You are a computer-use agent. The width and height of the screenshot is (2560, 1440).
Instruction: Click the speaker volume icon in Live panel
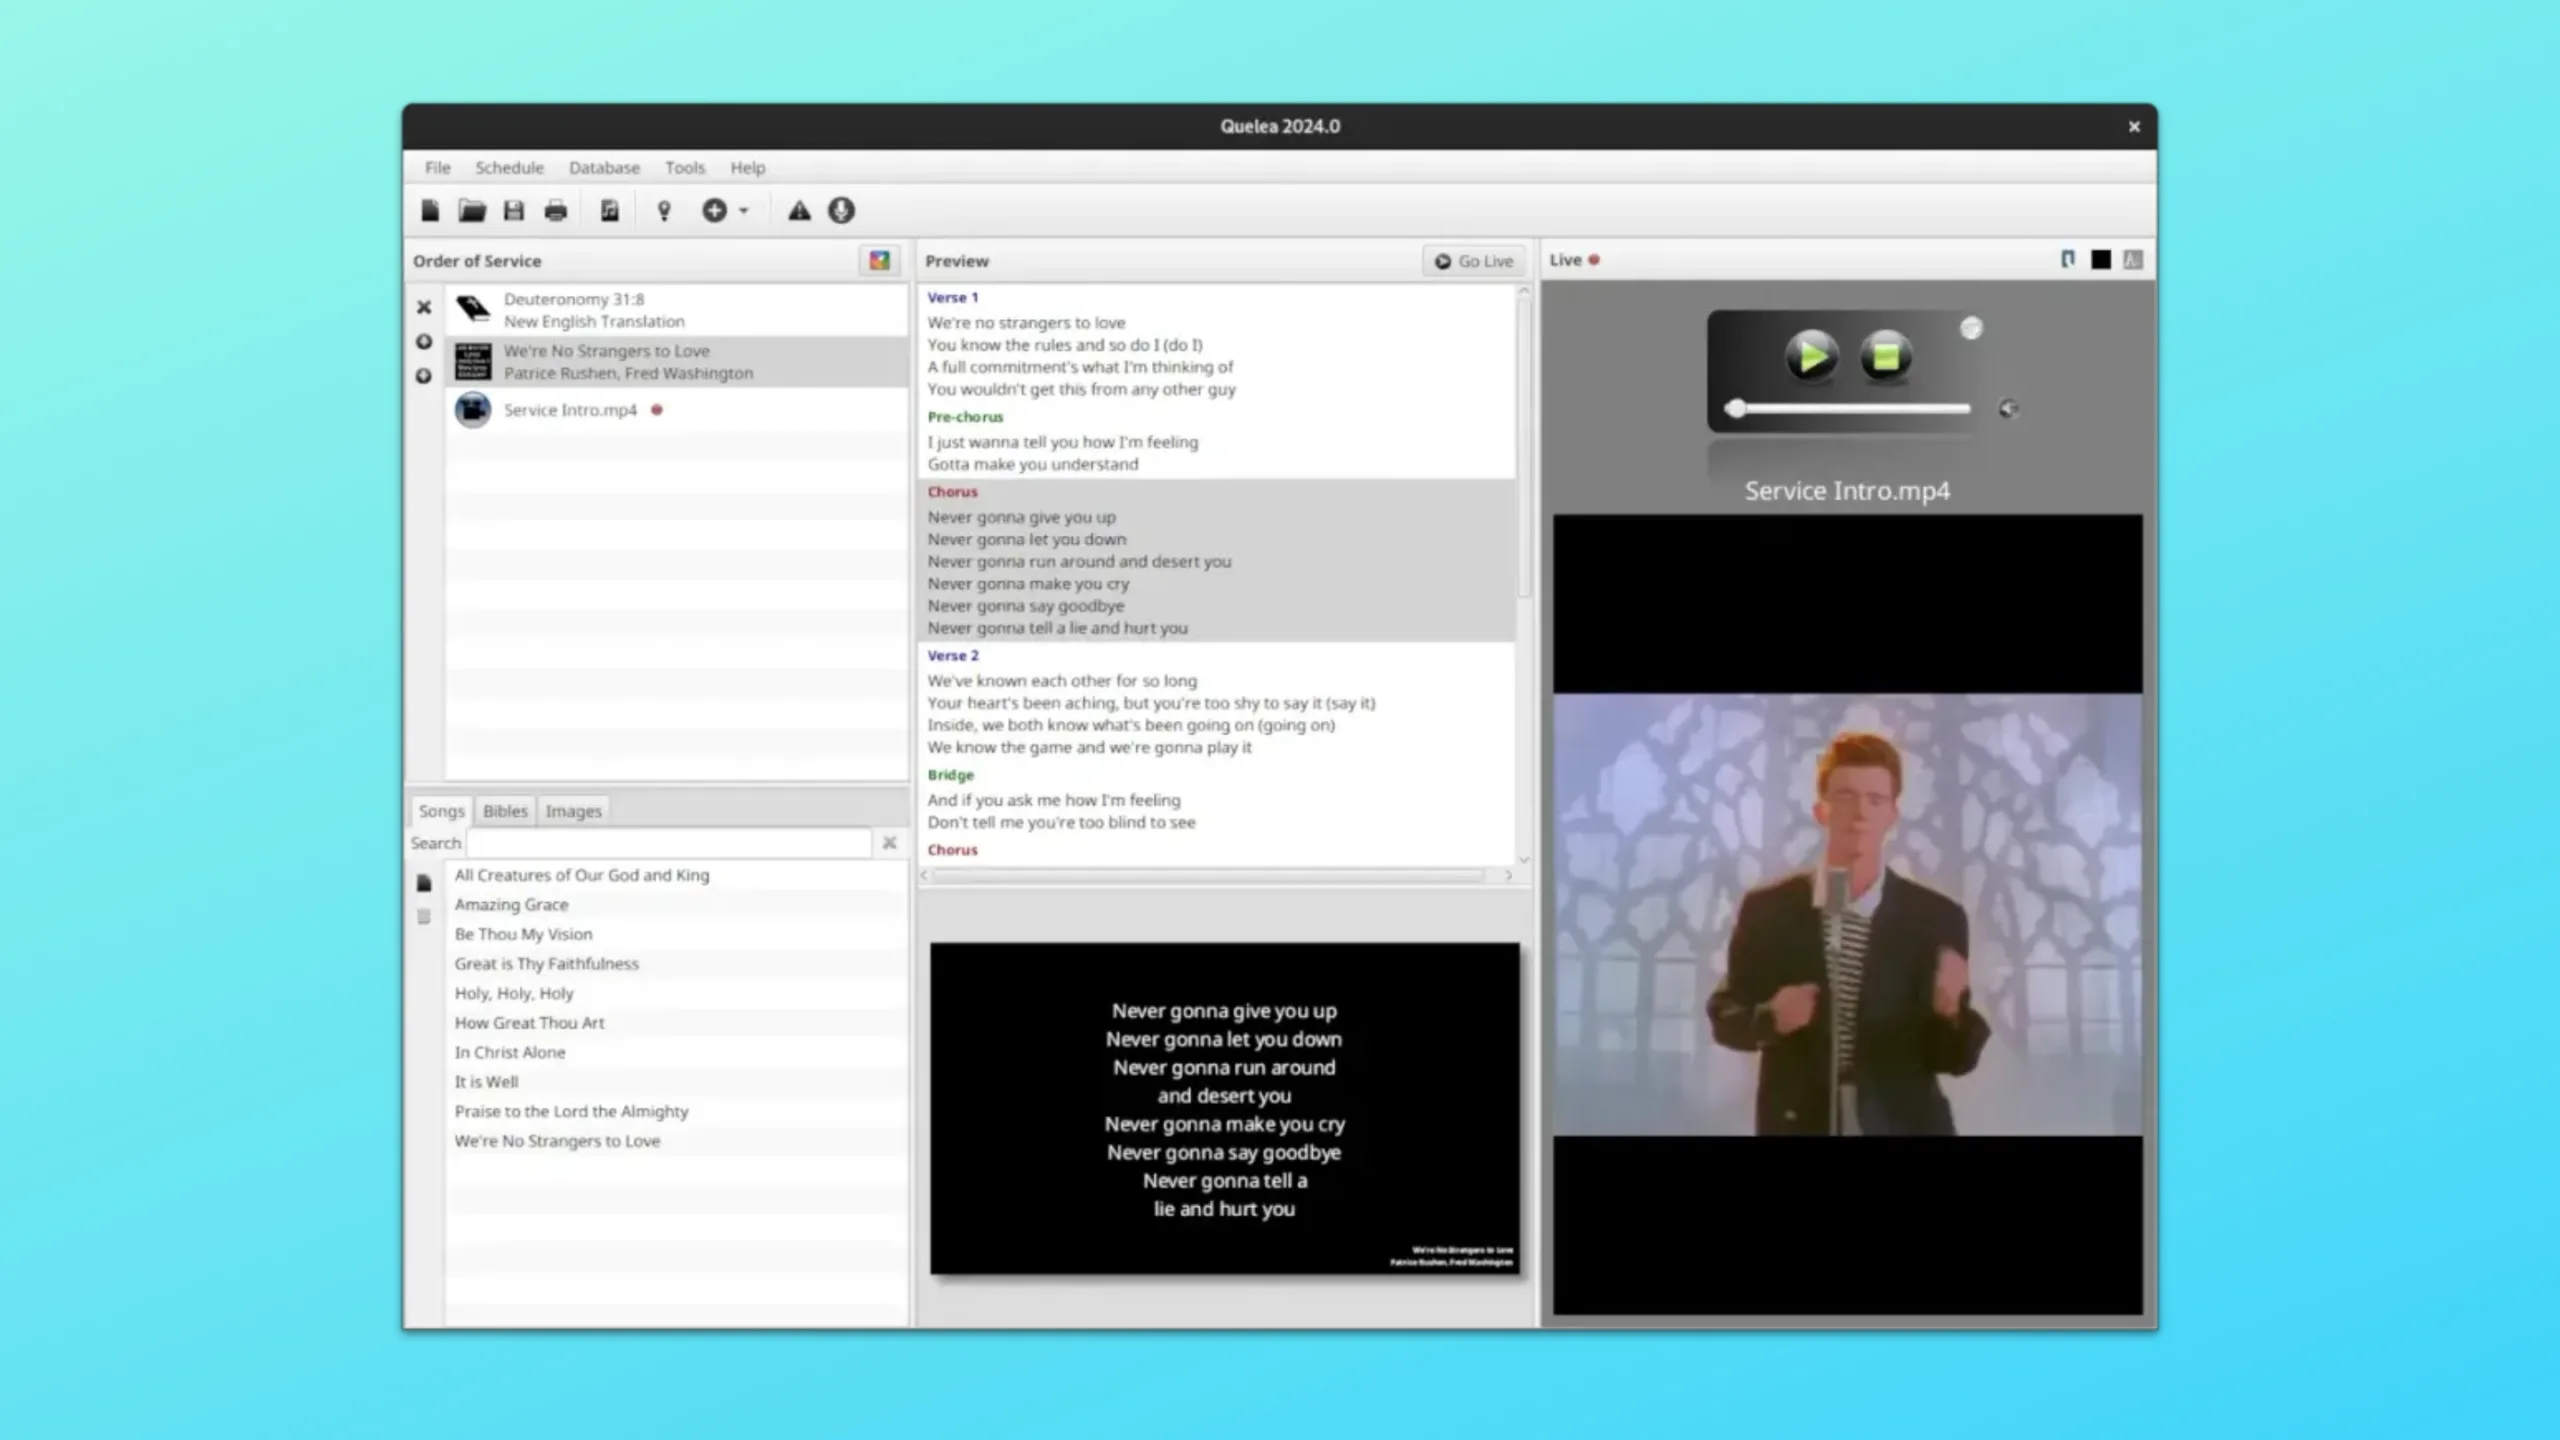(2008, 408)
